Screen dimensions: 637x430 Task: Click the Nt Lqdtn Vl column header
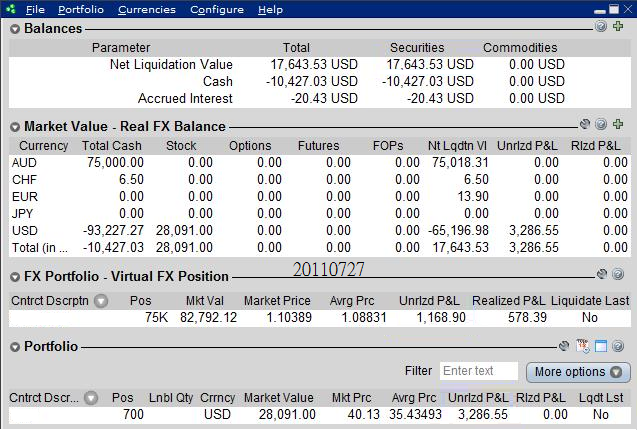(457, 146)
